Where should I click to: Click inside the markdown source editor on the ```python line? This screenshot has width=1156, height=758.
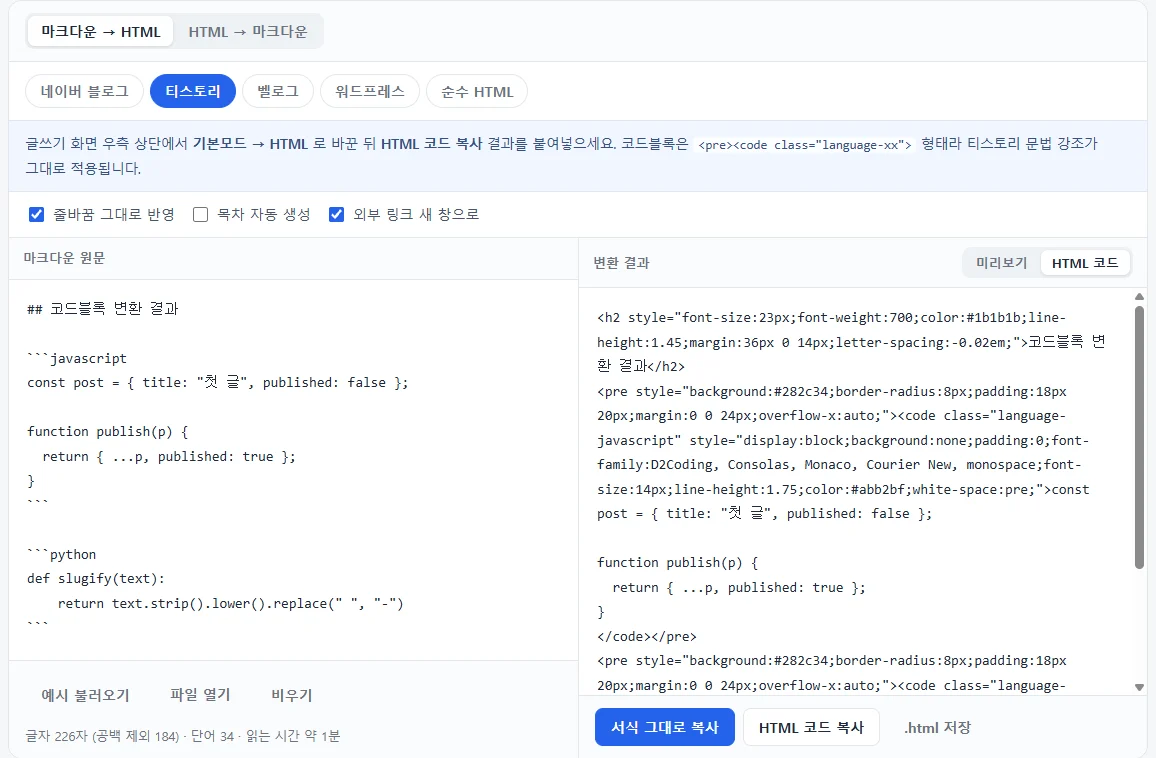pos(62,554)
